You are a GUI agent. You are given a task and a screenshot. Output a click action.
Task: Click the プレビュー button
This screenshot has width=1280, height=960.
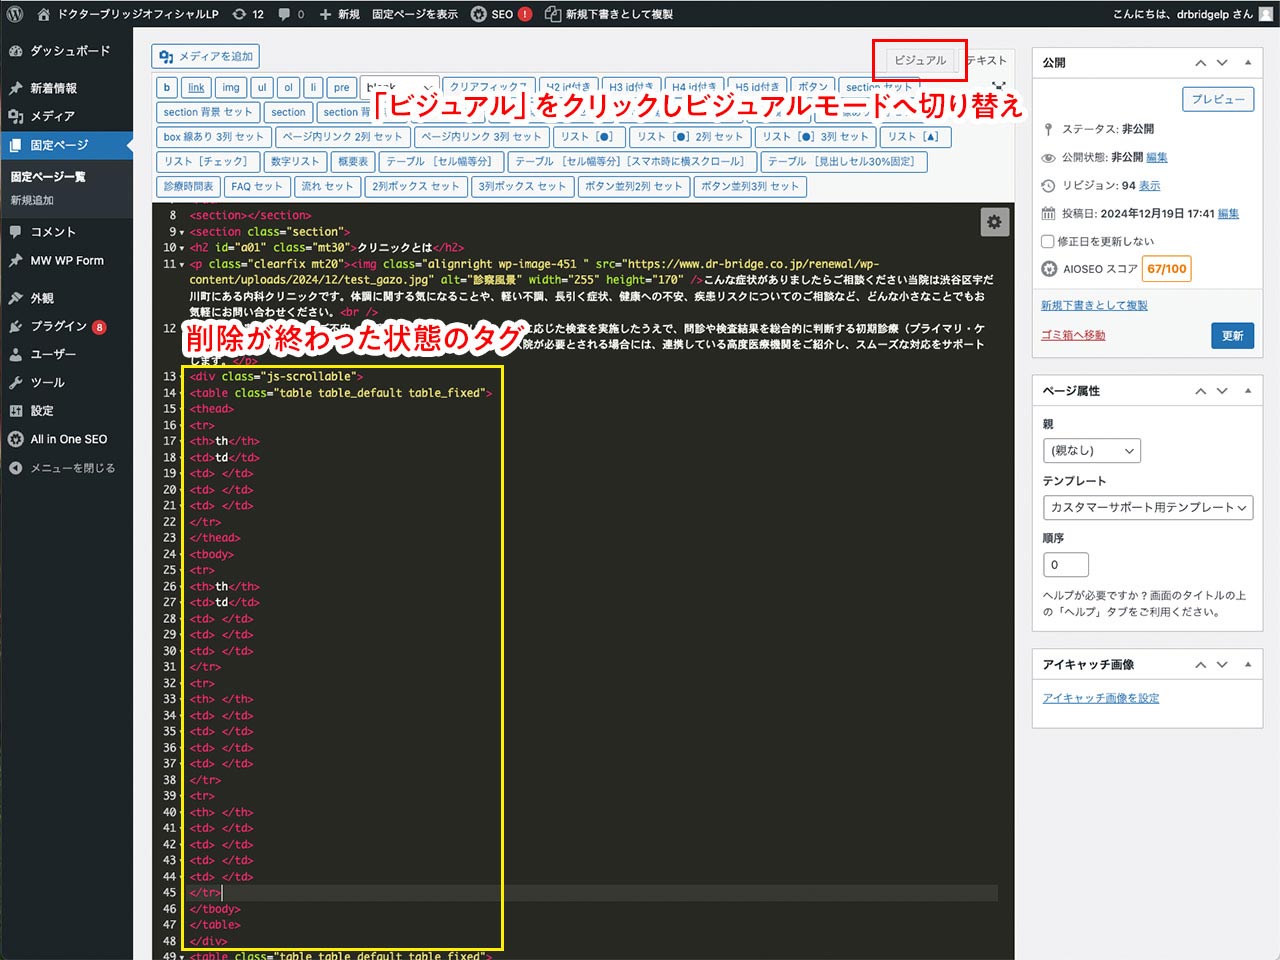pos(1218,99)
